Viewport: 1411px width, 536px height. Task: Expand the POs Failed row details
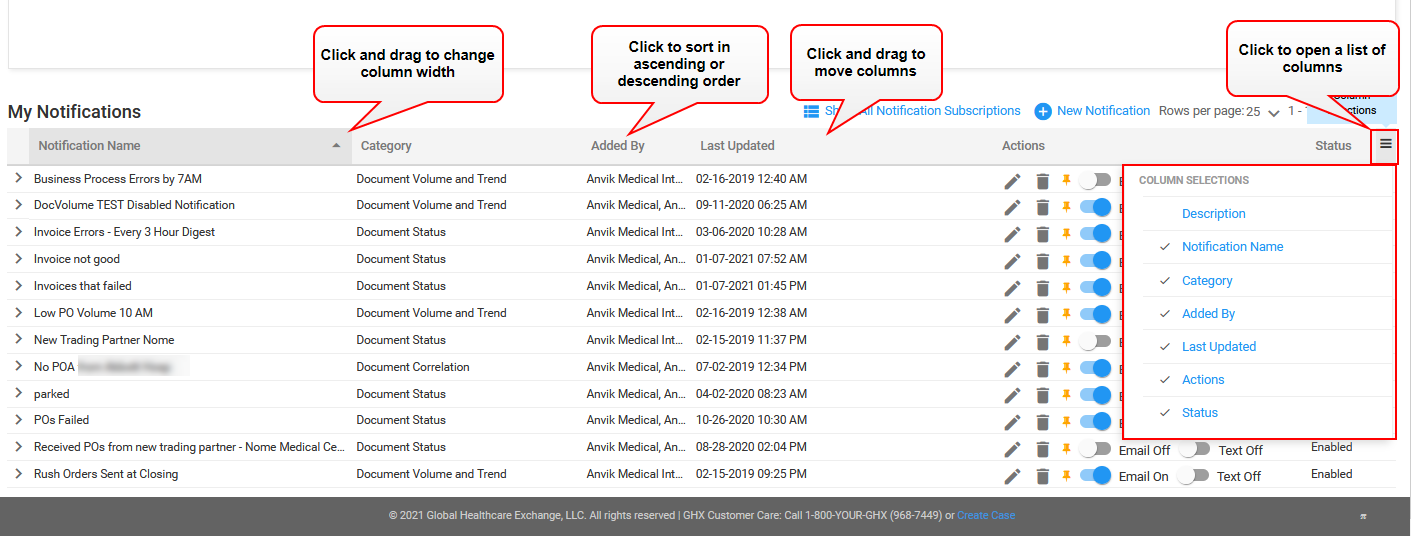18,420
